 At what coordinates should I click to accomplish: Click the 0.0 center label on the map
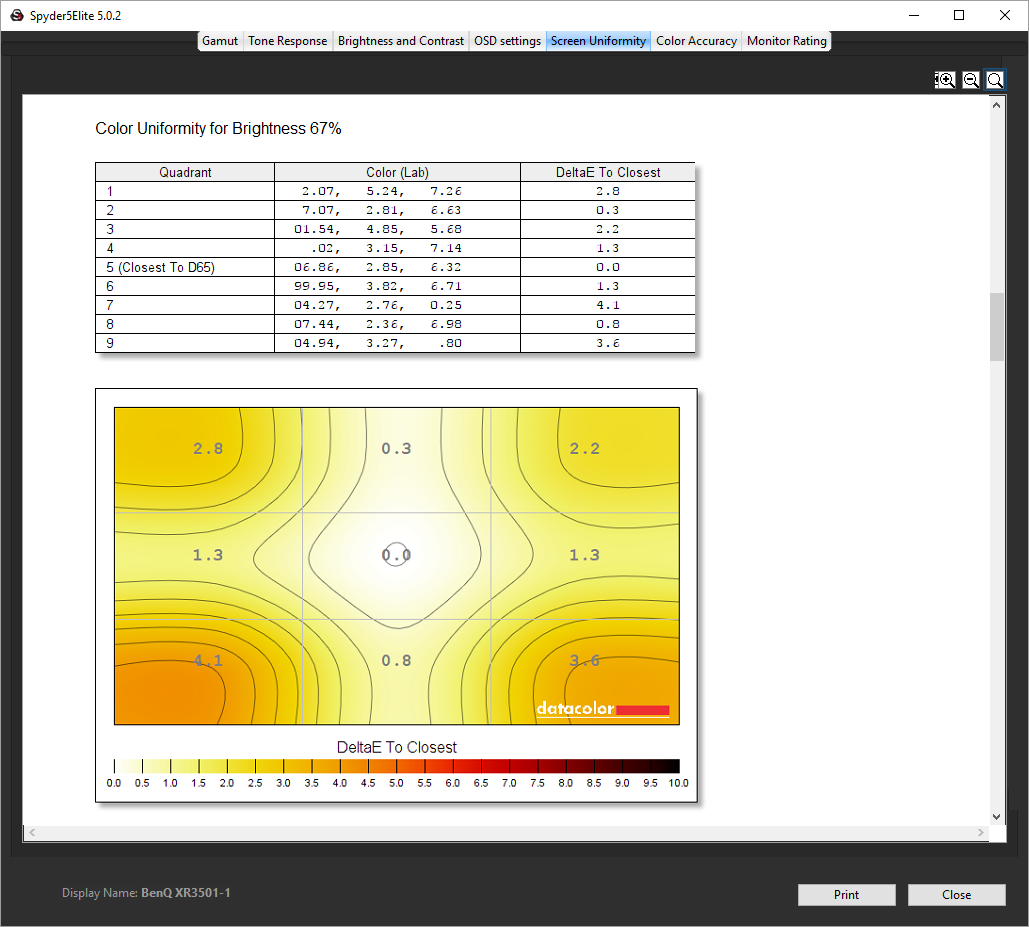[x=396, y=555]
